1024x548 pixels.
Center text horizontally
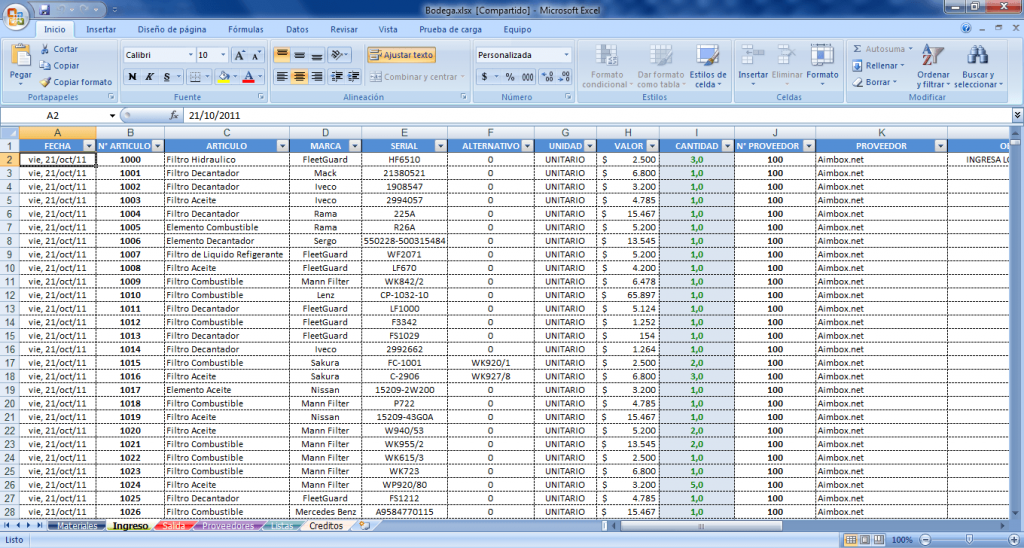pyautogui.click(x=299, y=76)
